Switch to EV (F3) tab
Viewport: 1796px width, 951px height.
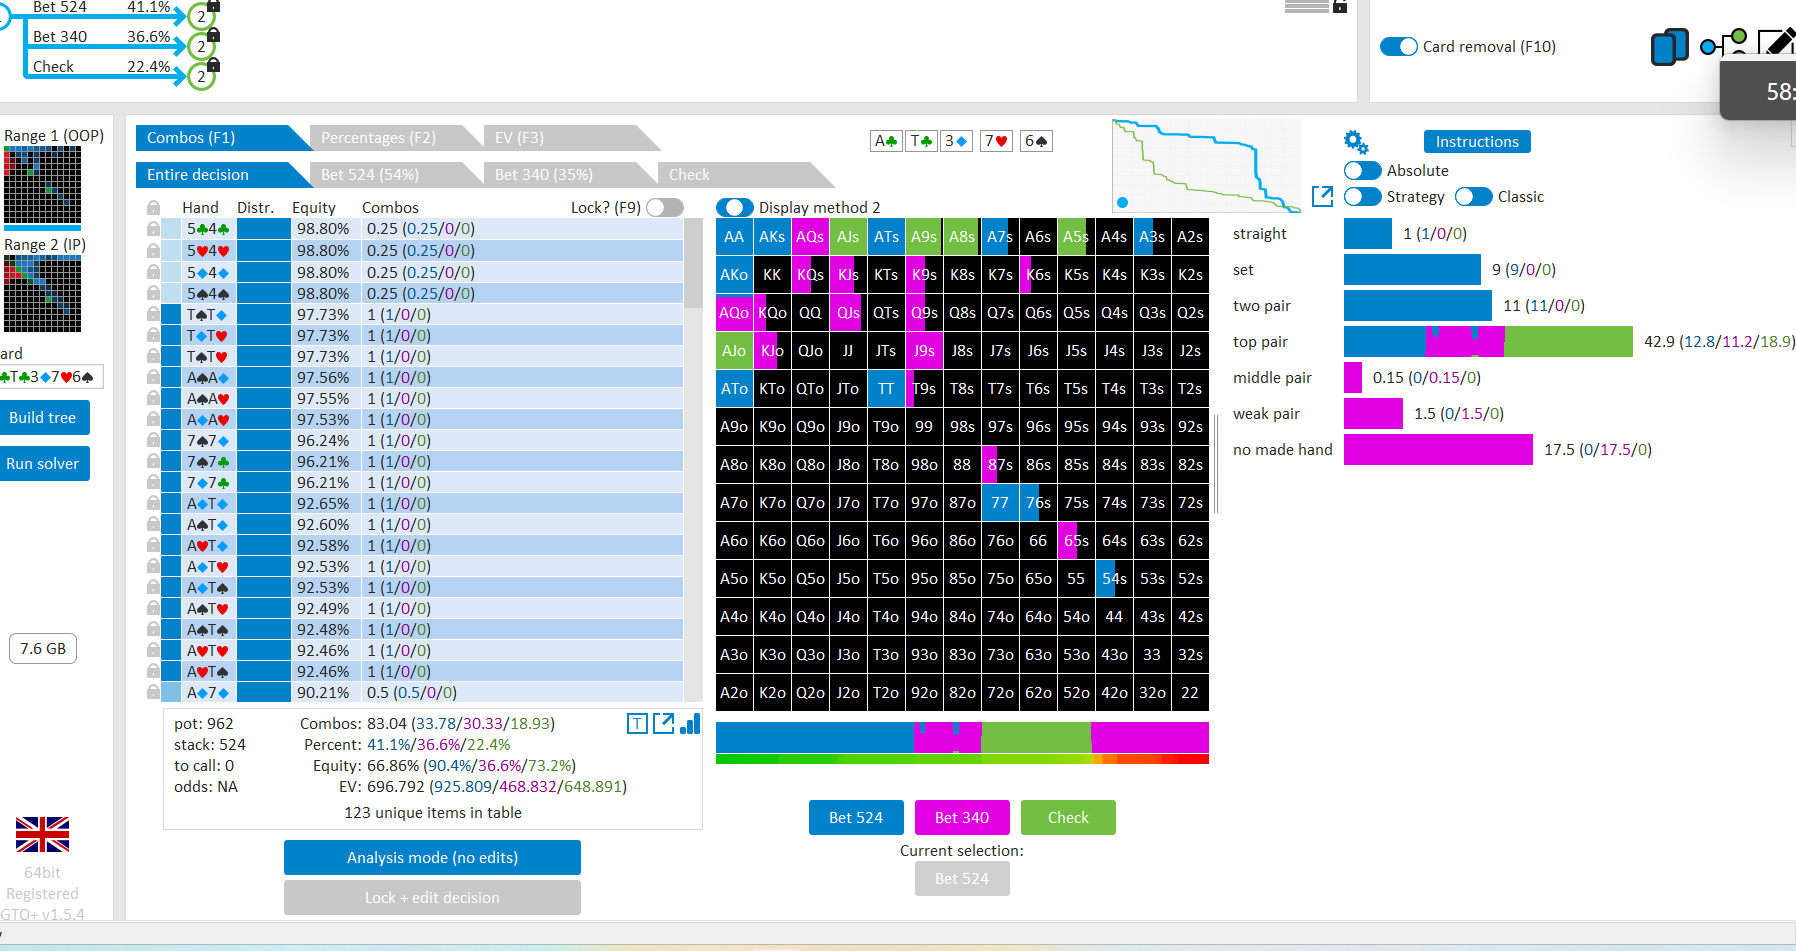click(x=570, y=138)
